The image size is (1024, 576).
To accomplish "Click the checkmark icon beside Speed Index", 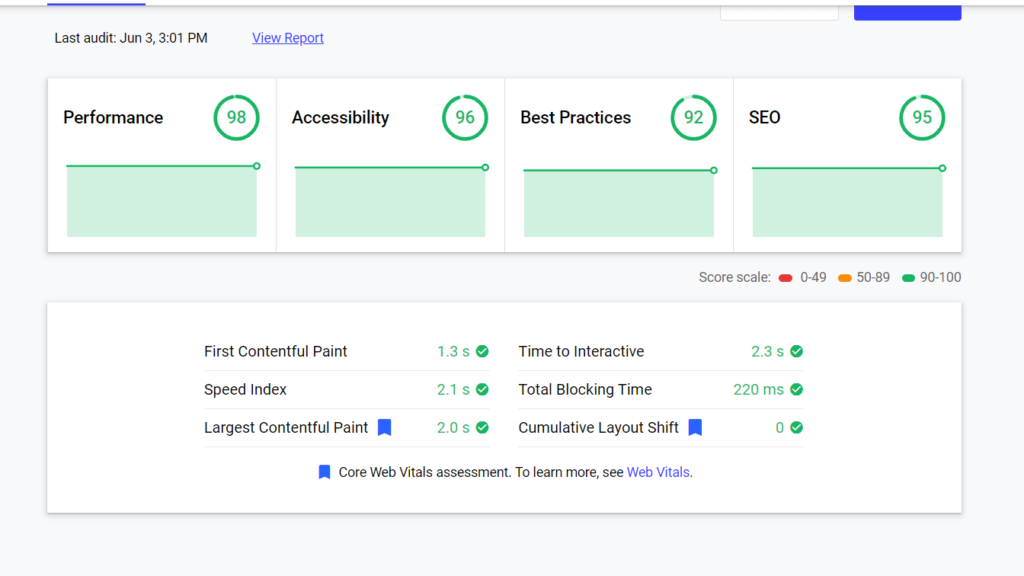I will [481, 389].
